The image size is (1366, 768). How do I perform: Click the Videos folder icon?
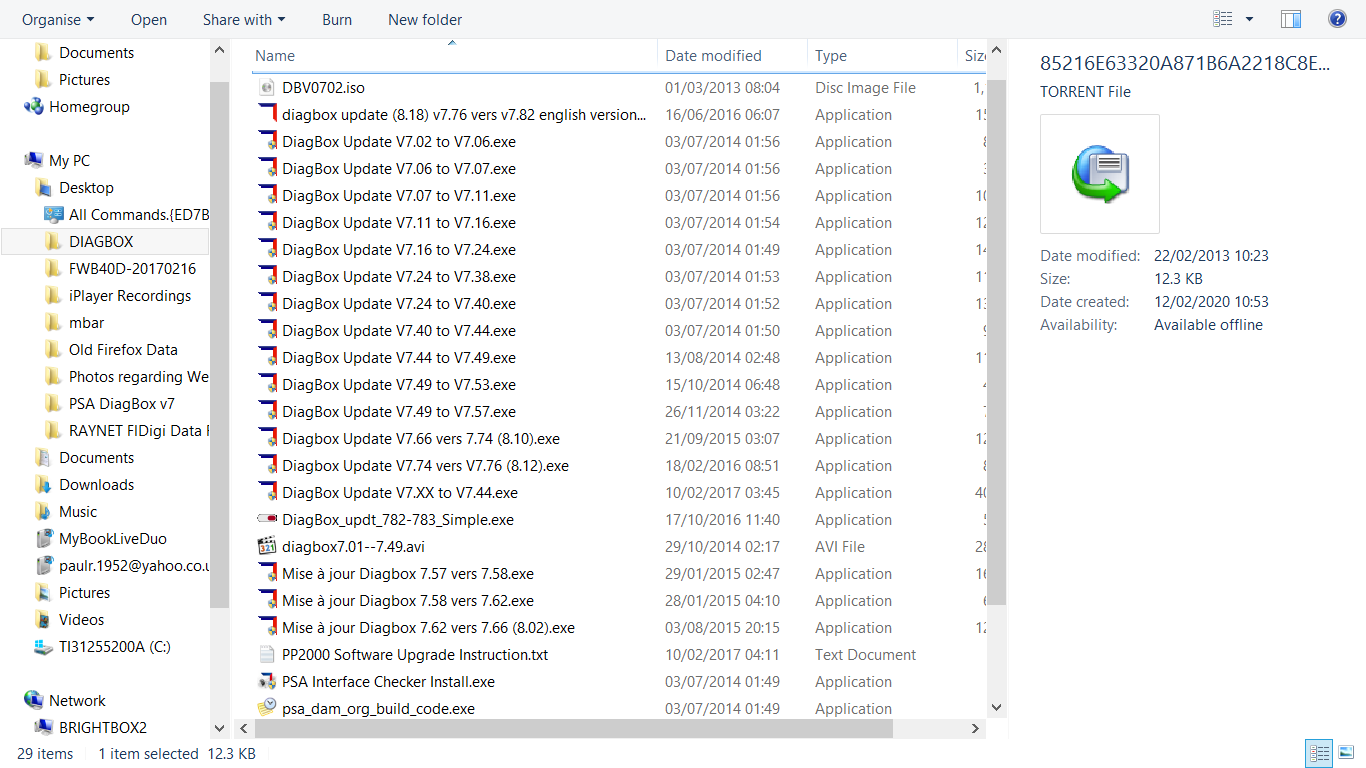[x=44, y=620]
